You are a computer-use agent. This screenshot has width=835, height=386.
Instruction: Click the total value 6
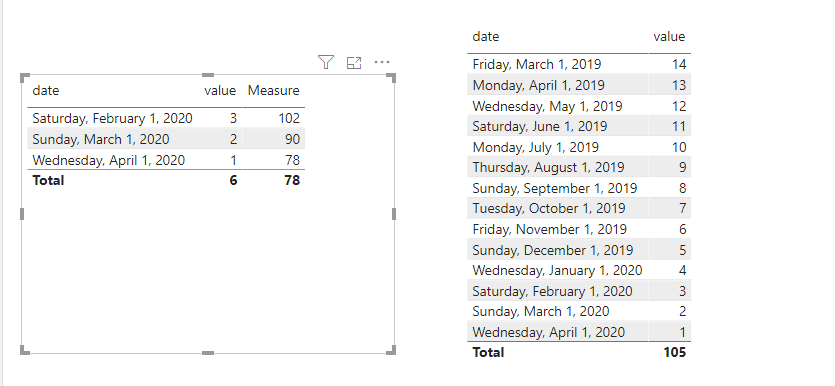tap(233, 180)
